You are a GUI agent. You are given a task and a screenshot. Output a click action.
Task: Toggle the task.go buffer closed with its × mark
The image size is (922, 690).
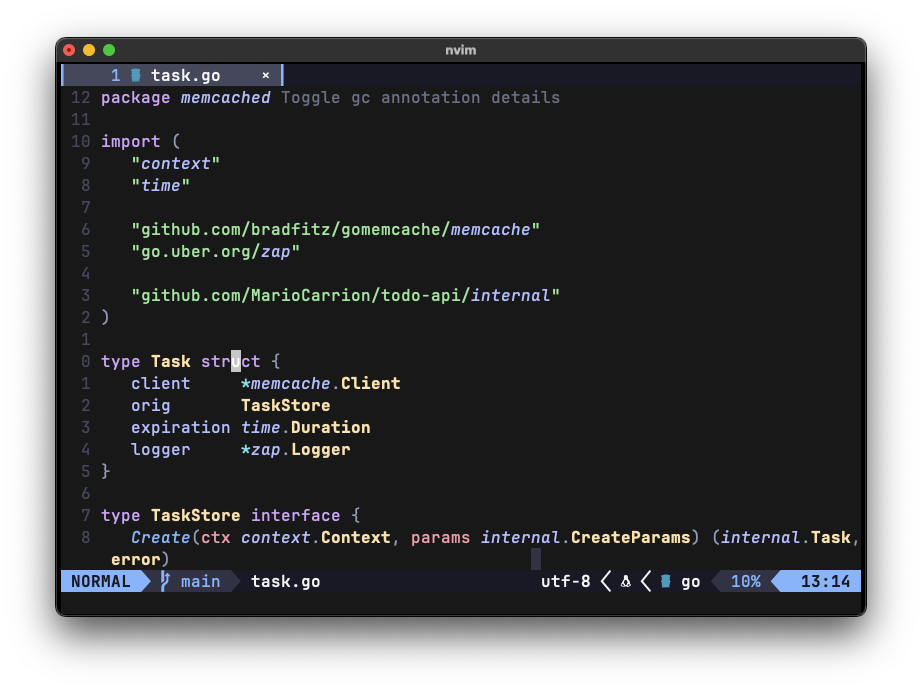265,74
